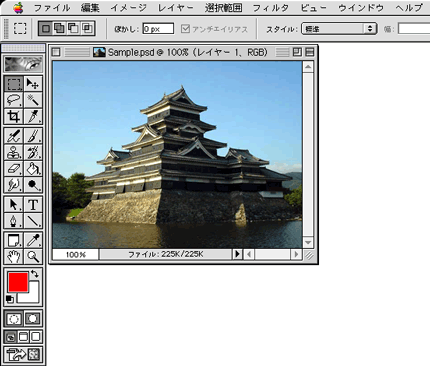Click the red foreground color swatch

pyautogui.click(x=18, y=282)
